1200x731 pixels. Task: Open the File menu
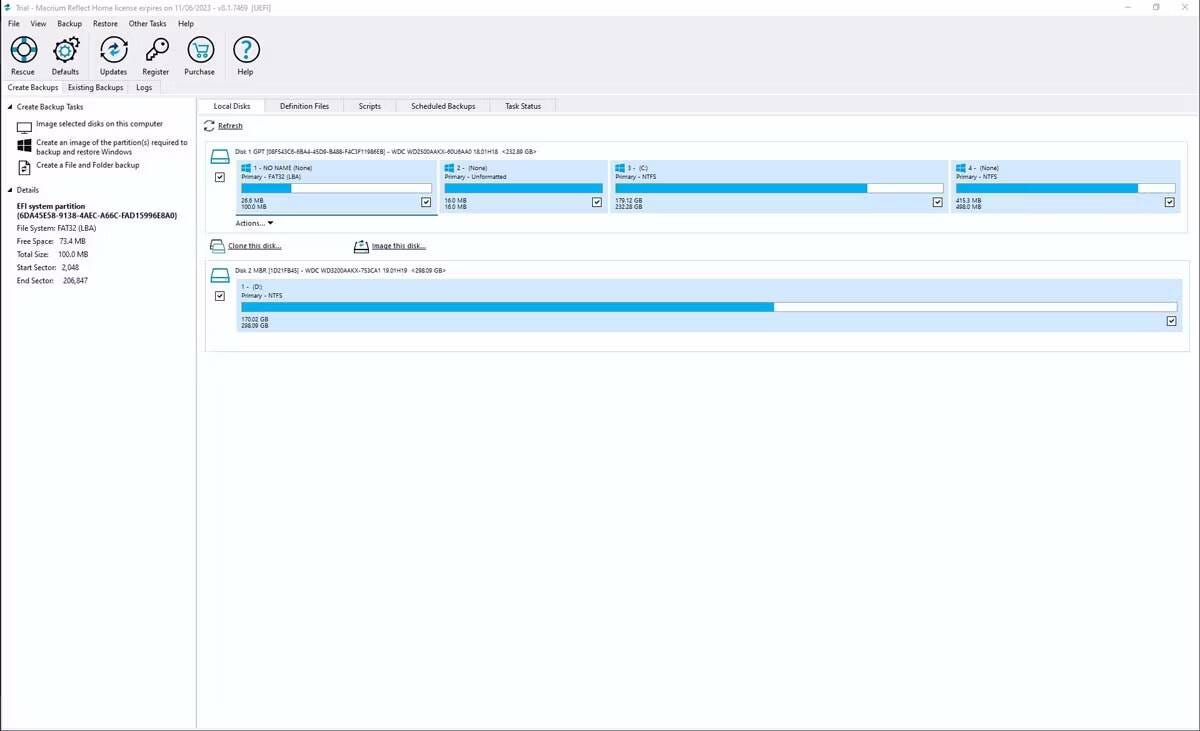coord(14,23)
